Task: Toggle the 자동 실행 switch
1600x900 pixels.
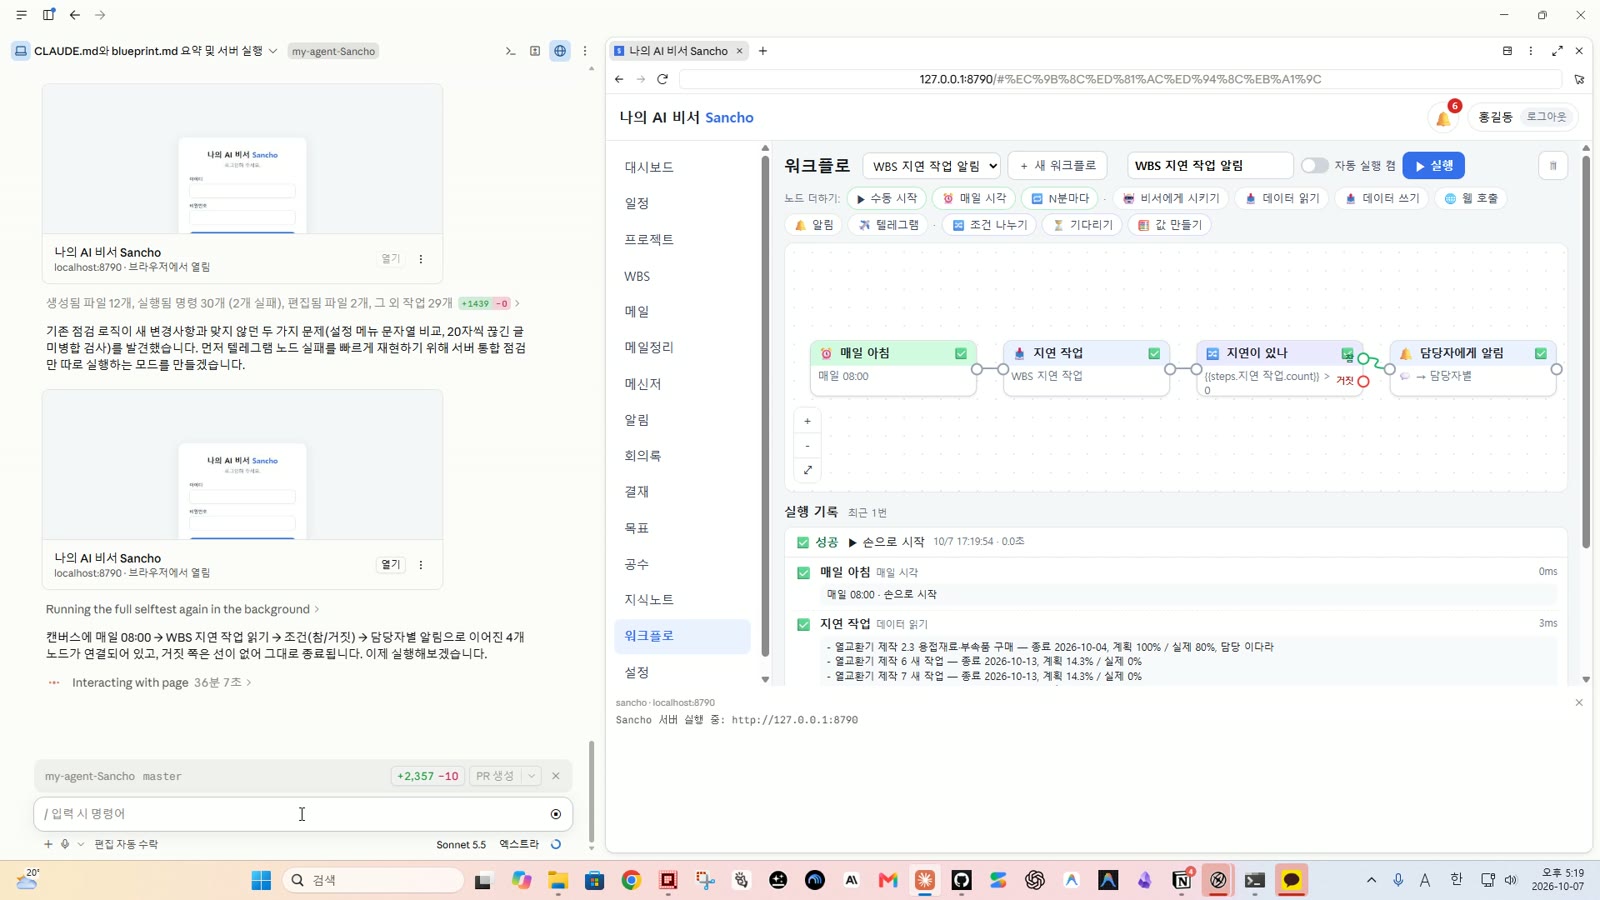Action: pos(1314,165)
